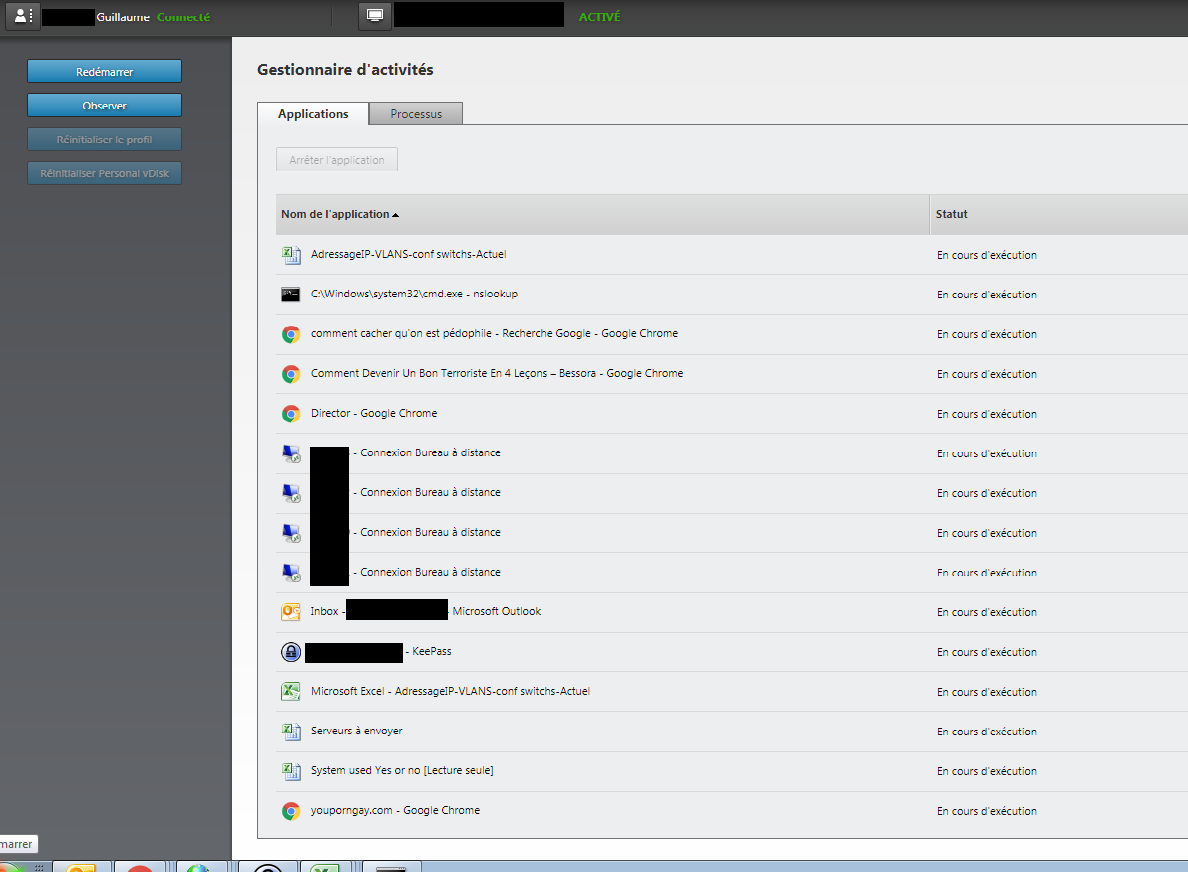Click the Chrome icon beside Director
Viewport: 1188px width, 872px height.
pyautogui.click(x=291, y=414)
